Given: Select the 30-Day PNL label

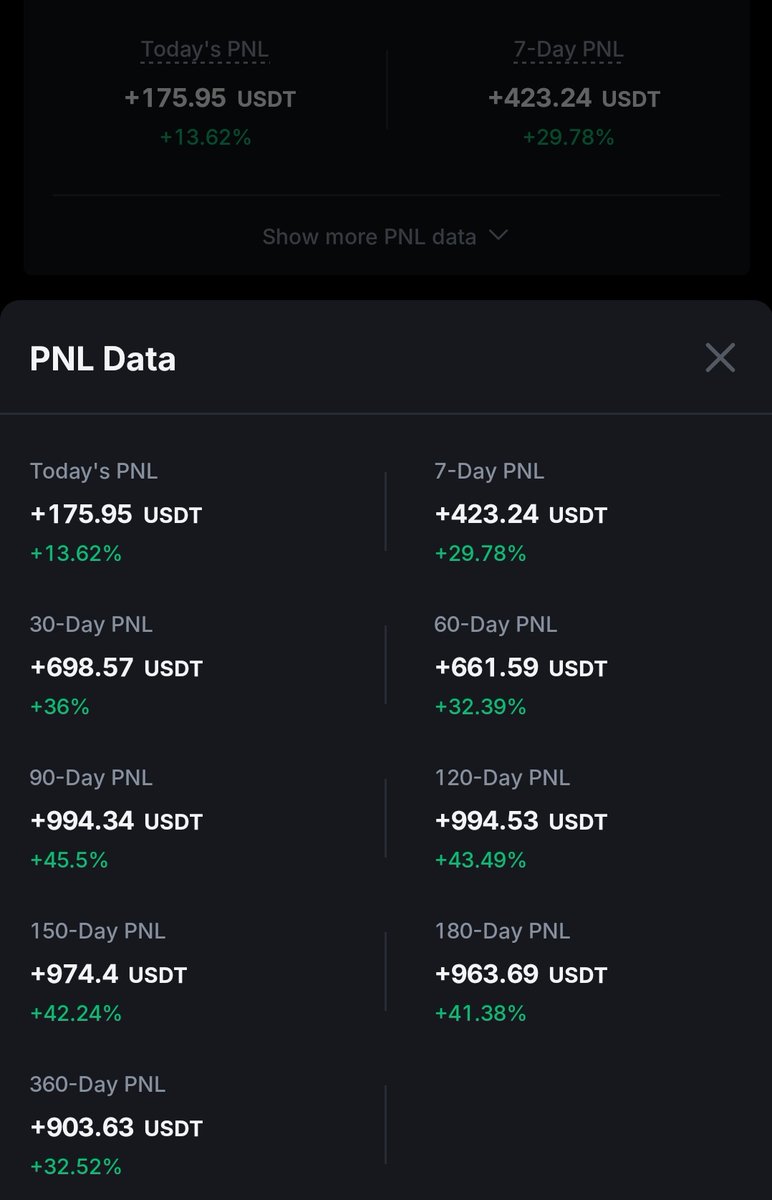Looking at the screenshot, I should (91, 624).
